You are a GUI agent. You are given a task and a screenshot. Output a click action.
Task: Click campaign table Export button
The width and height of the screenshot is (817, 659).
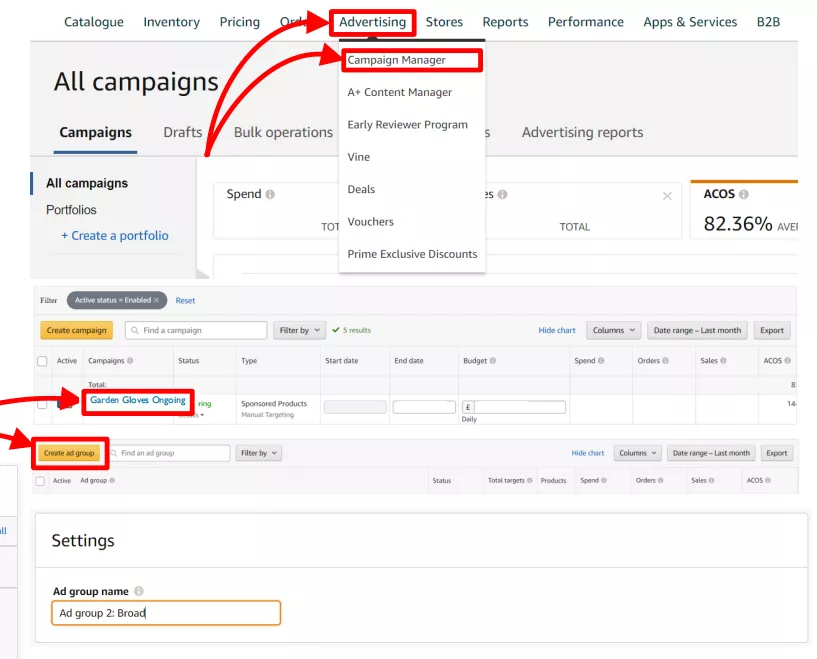(772, 330)
